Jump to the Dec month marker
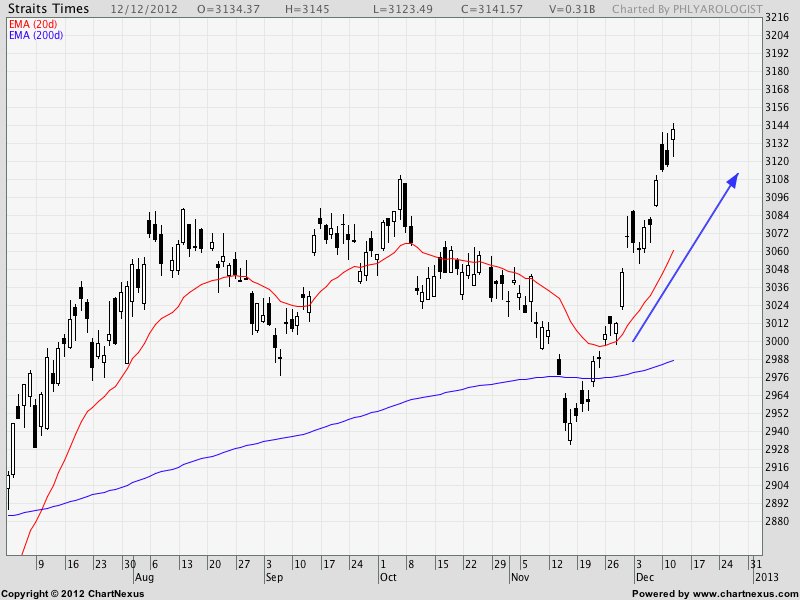Screen dimensions: 800x600 click(644, 578)
